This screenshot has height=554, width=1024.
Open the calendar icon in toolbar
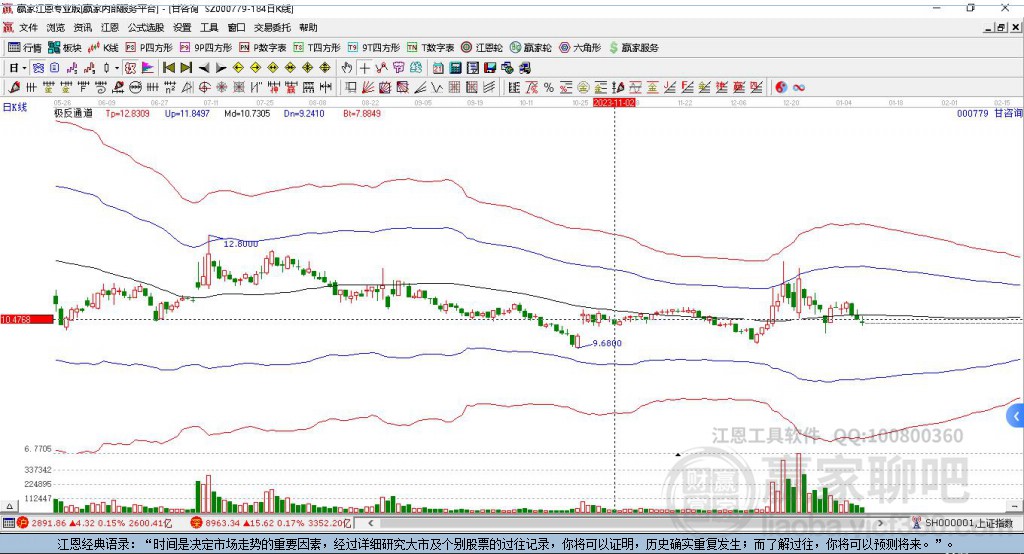[x=438, y=68]
